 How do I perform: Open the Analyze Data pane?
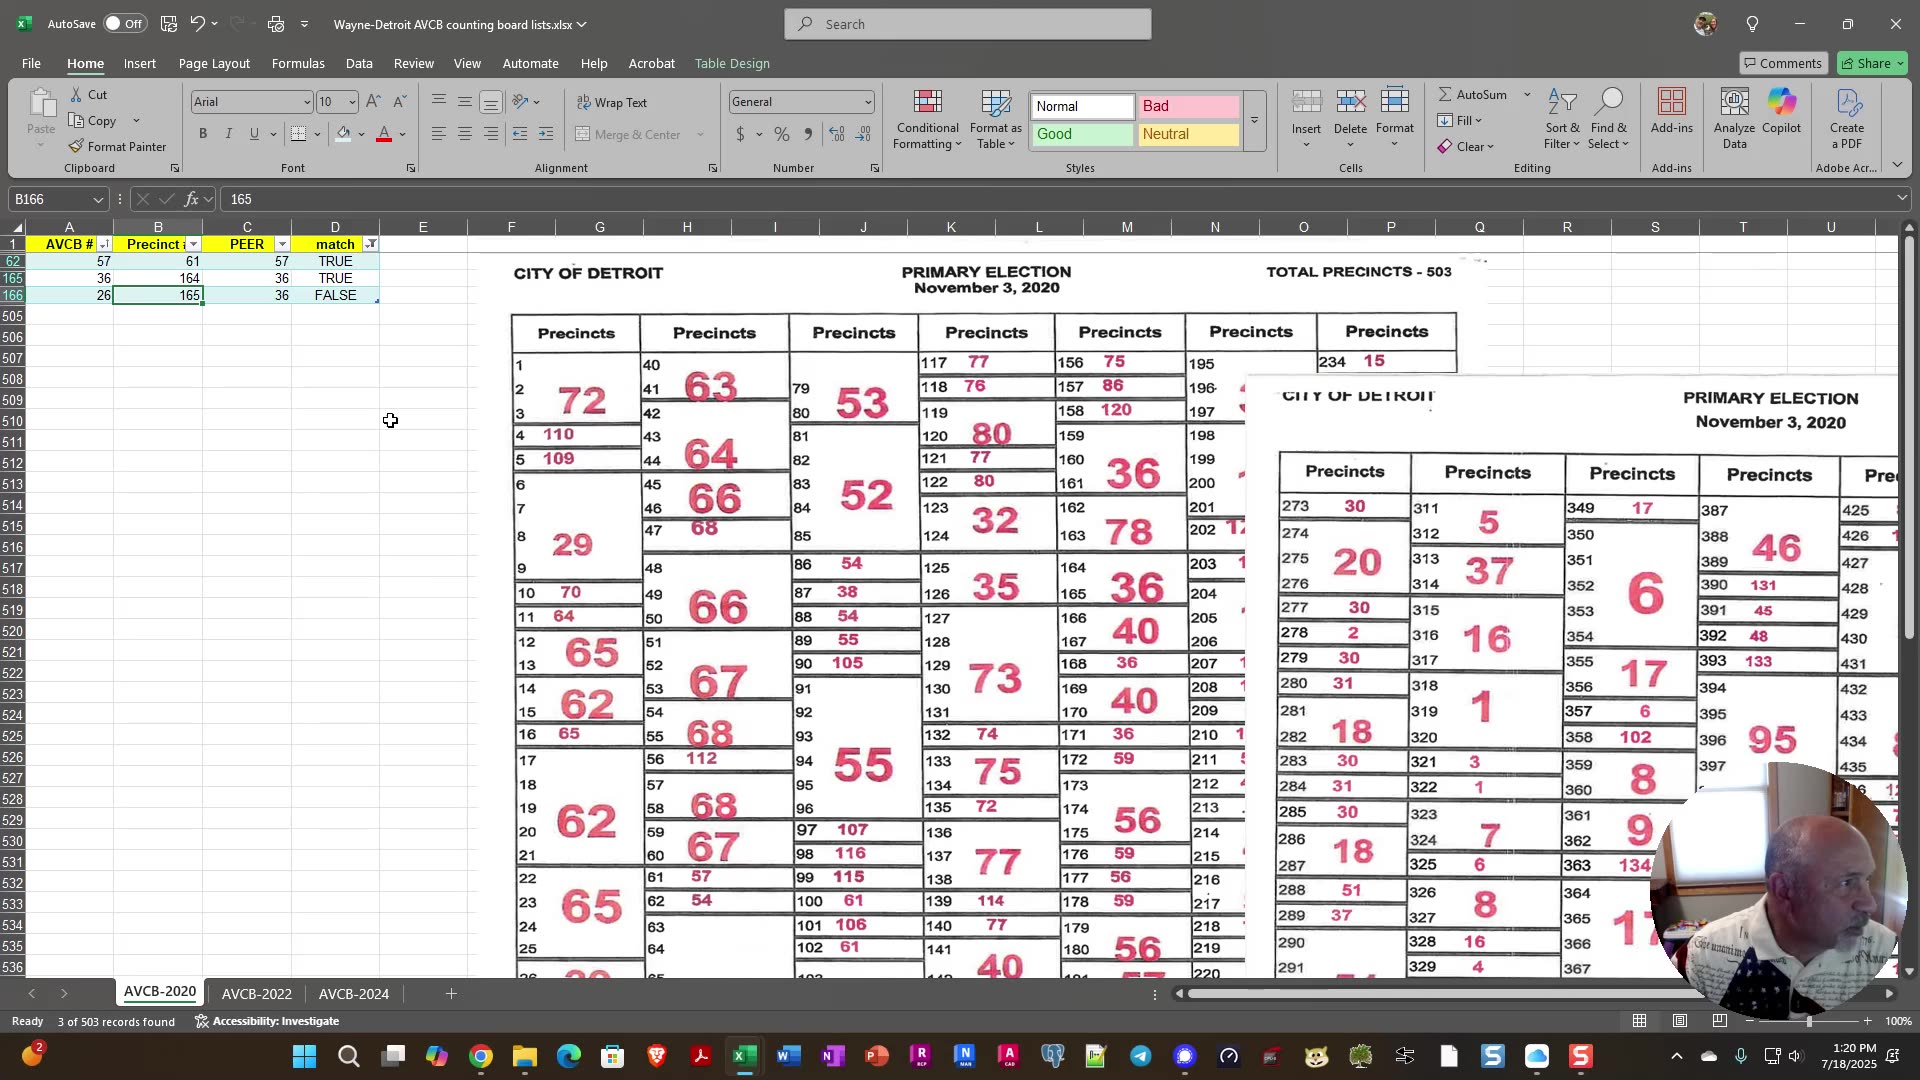click(x=1733, y=118)
